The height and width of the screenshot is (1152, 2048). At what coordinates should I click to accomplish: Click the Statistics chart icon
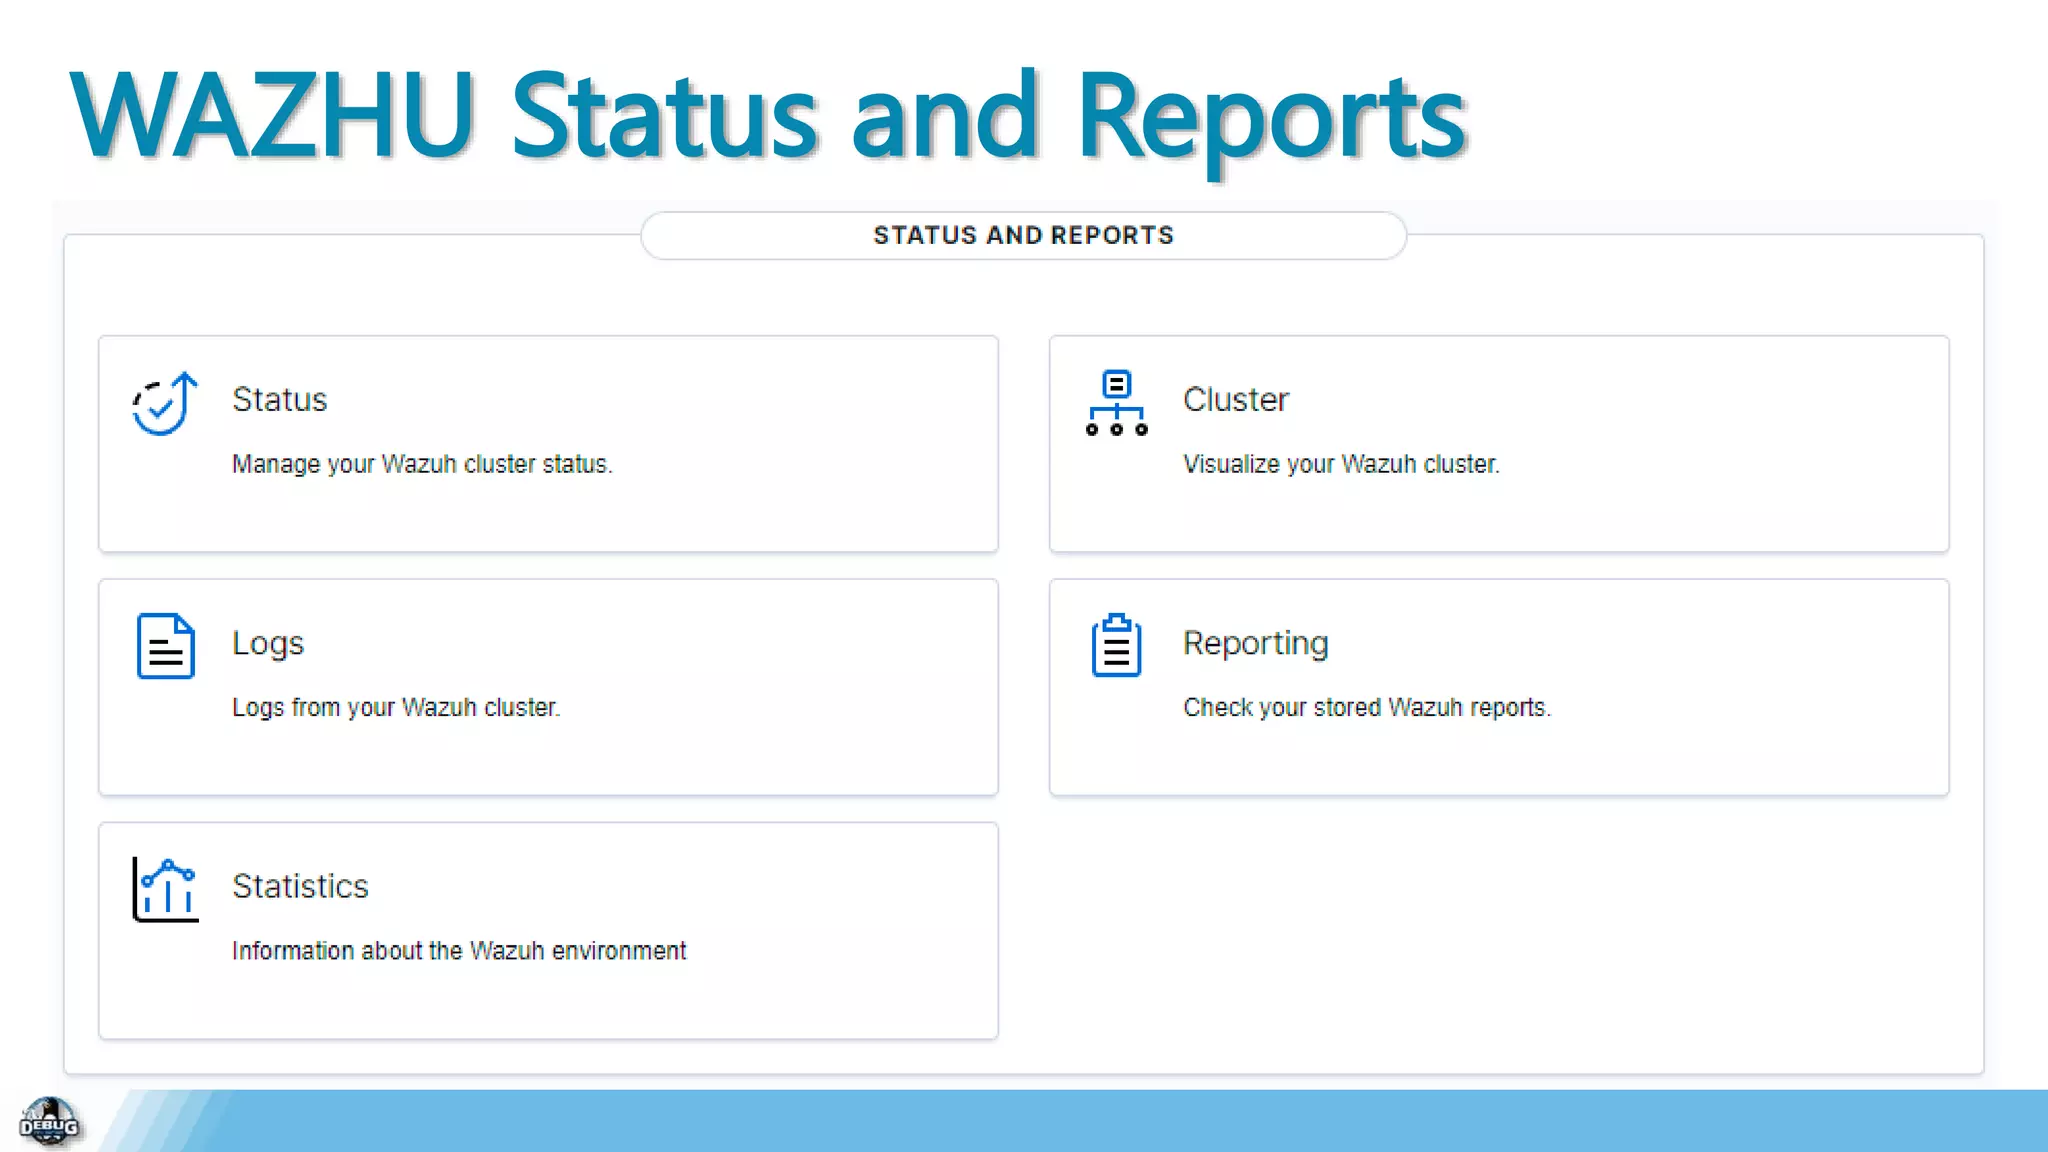(x=165, y=889)
